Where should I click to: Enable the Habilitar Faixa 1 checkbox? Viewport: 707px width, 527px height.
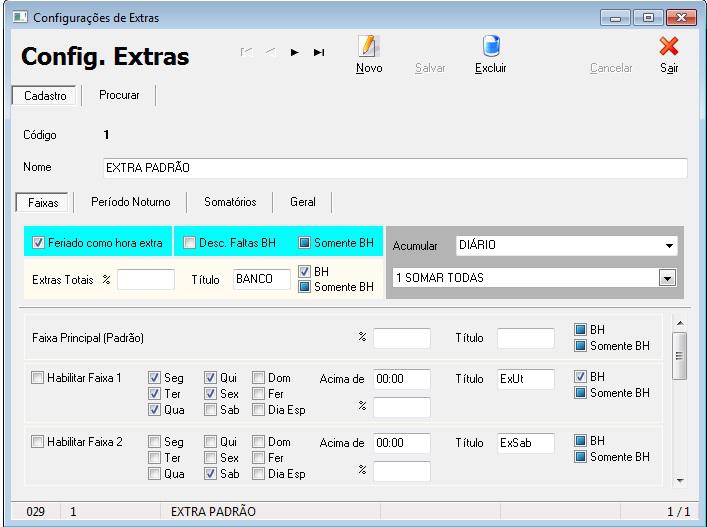[38, 378]
